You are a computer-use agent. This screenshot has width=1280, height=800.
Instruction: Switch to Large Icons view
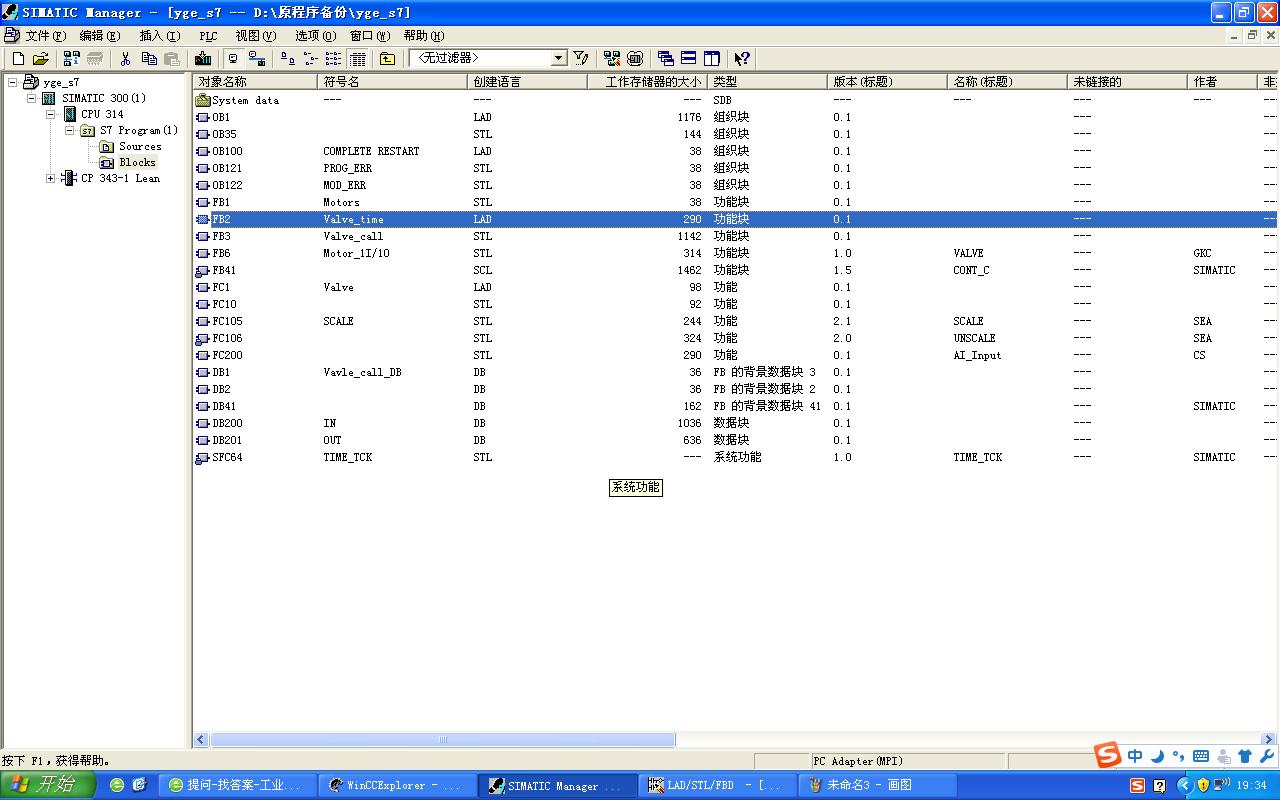click(288, 59)
